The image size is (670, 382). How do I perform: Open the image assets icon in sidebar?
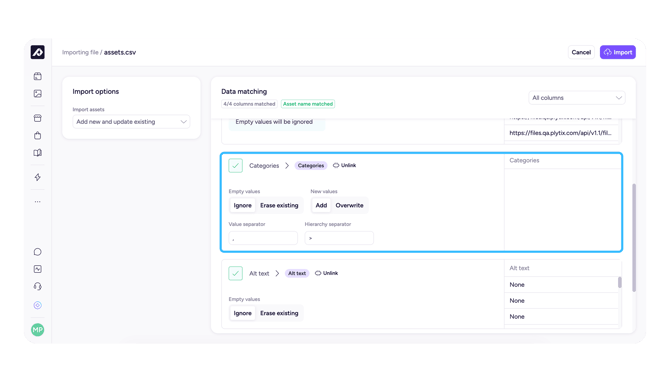[x=38, y=94]
